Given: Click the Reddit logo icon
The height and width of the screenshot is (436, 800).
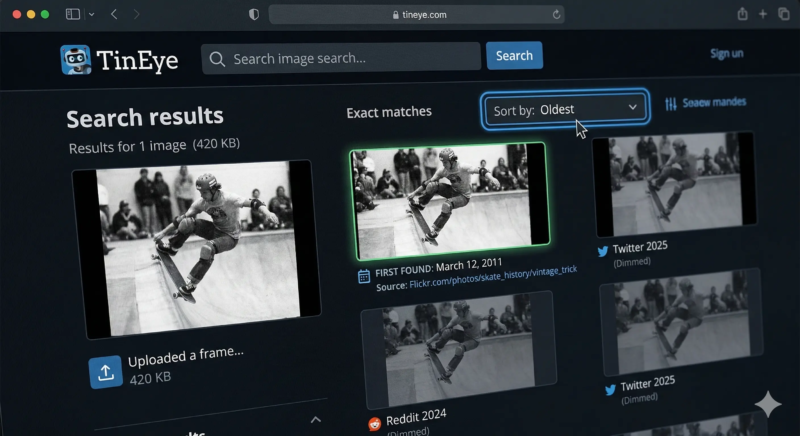Looking at the screenshot, I should 374,424.
